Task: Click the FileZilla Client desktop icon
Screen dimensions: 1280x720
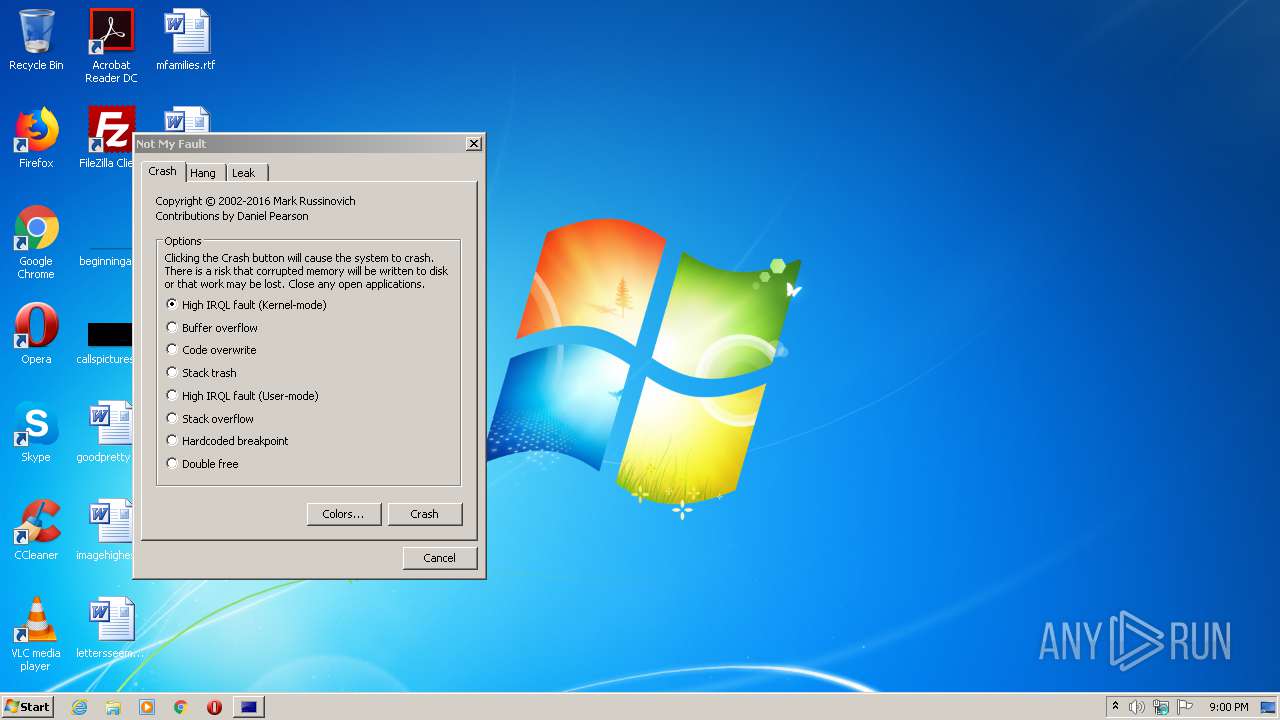Action: [108, 138]
